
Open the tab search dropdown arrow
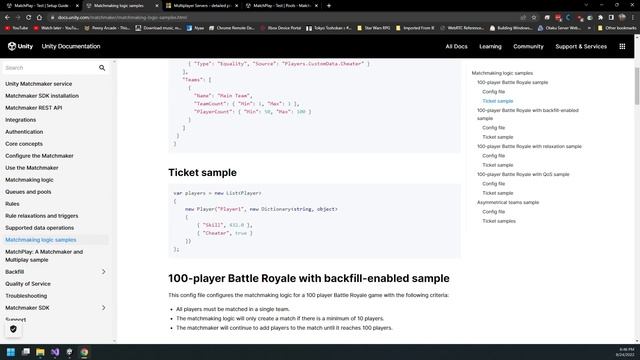[x=586, y=5]
